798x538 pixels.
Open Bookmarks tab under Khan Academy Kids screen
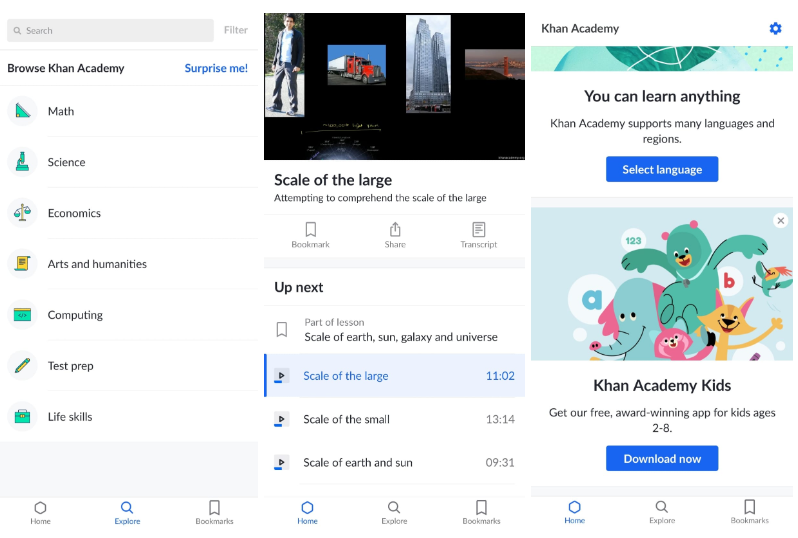click(749, 512)
